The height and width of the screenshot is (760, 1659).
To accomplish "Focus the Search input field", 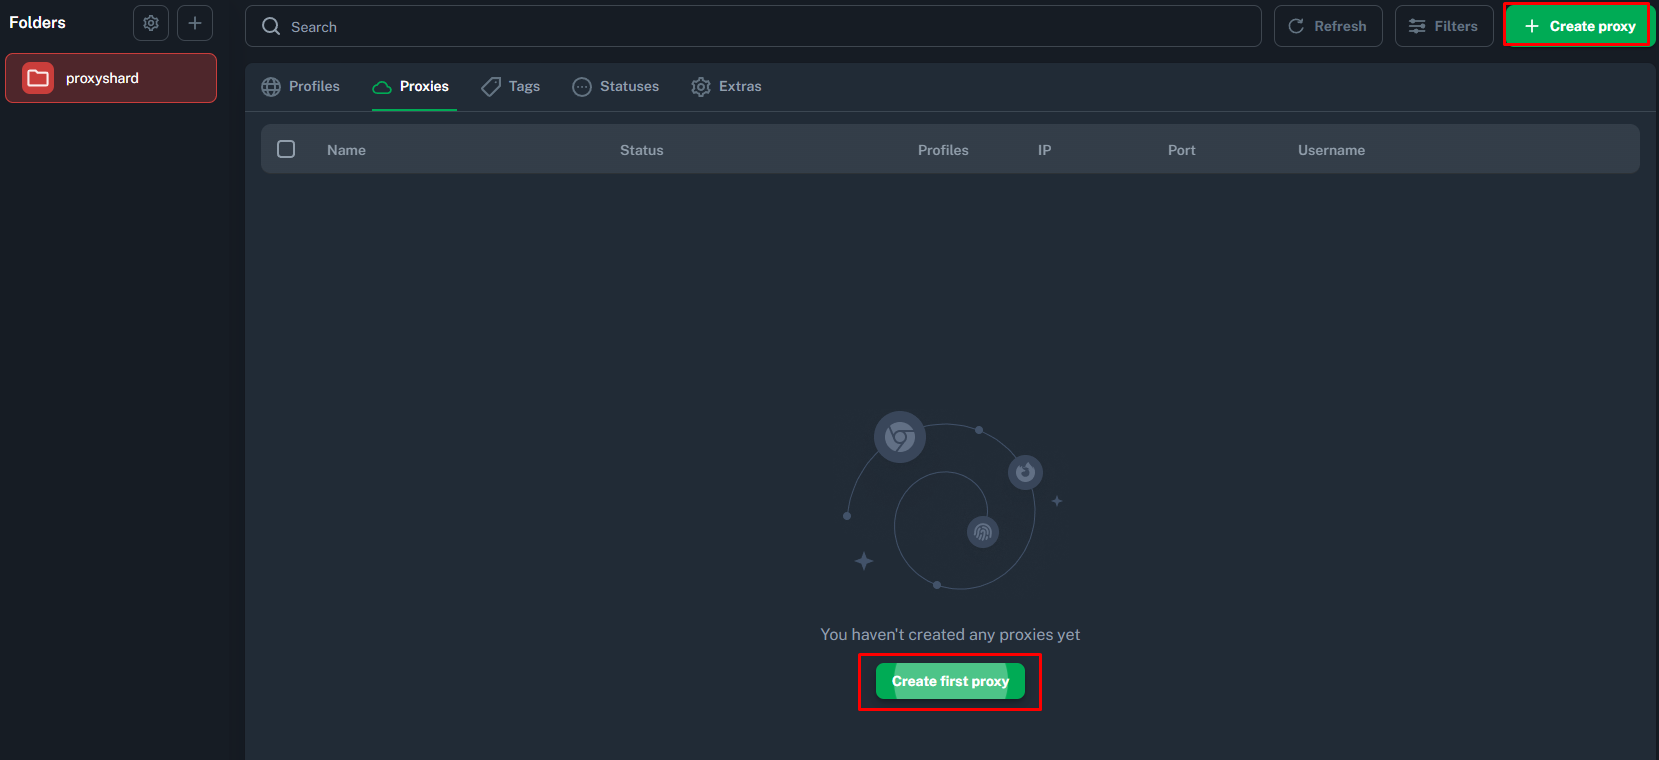I will click(x=760, y=27).
